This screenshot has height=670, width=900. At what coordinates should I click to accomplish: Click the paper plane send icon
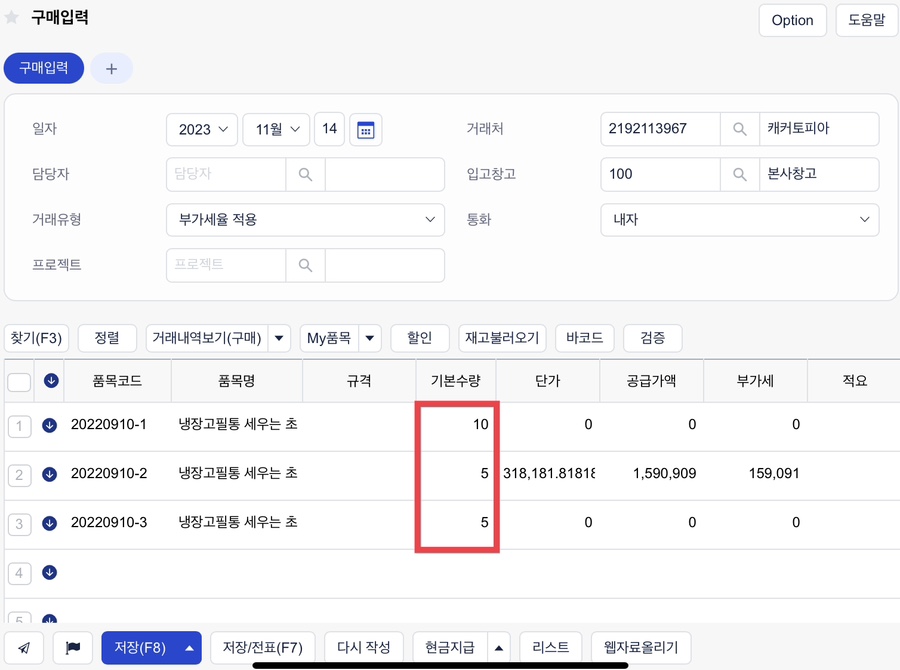24,648
